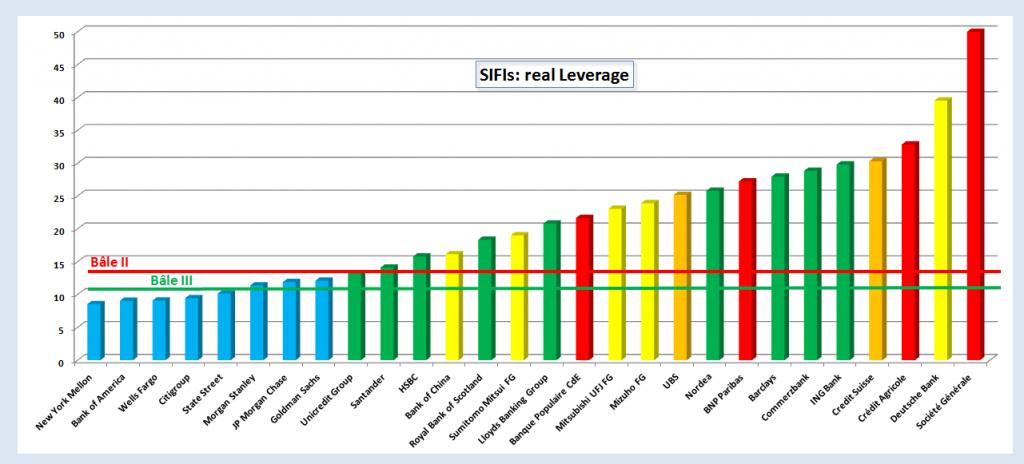The height and width of the screenshot is (464, 1024).
Task: Click the New York Mellon axis label
Action: point(65,401)
